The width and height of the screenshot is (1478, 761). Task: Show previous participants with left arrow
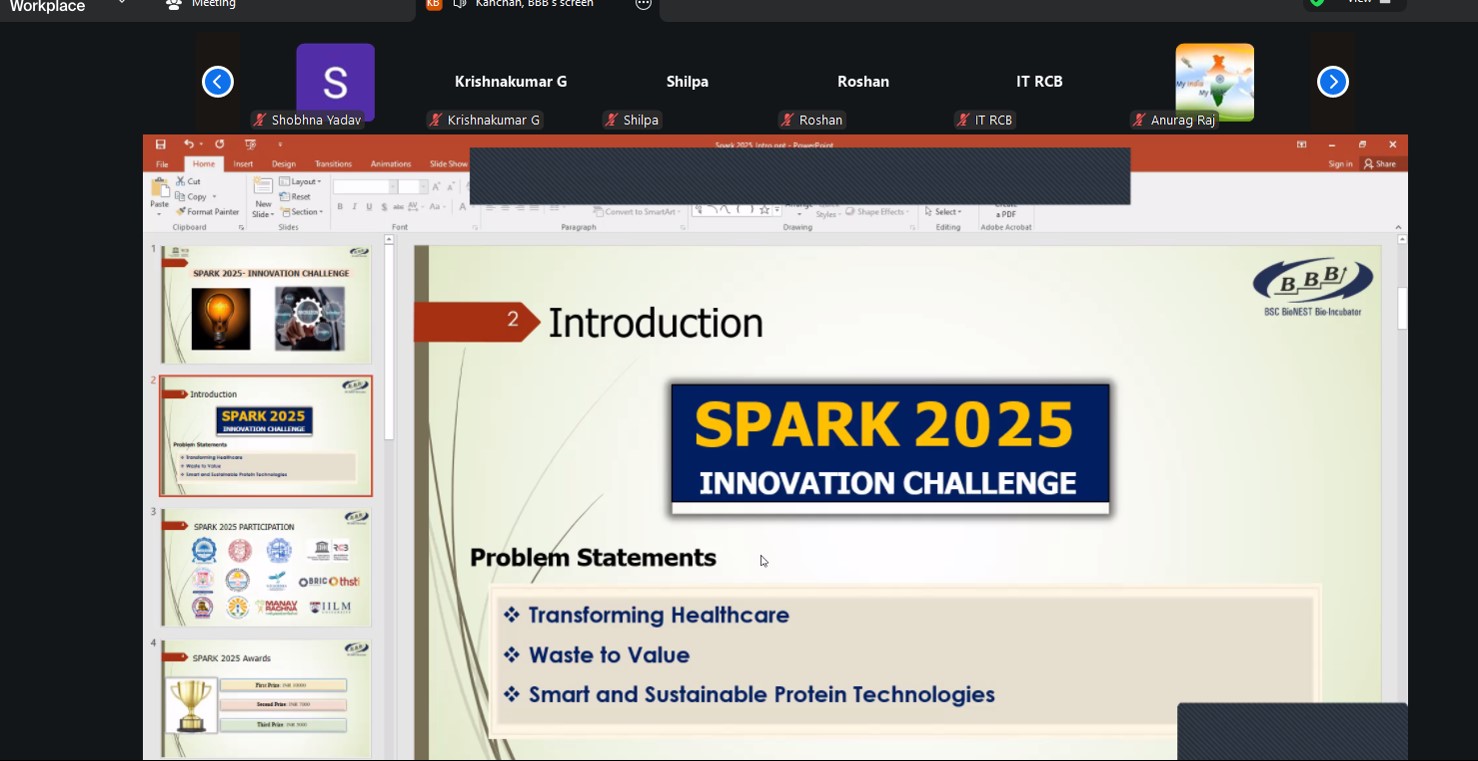coord(218,82)
